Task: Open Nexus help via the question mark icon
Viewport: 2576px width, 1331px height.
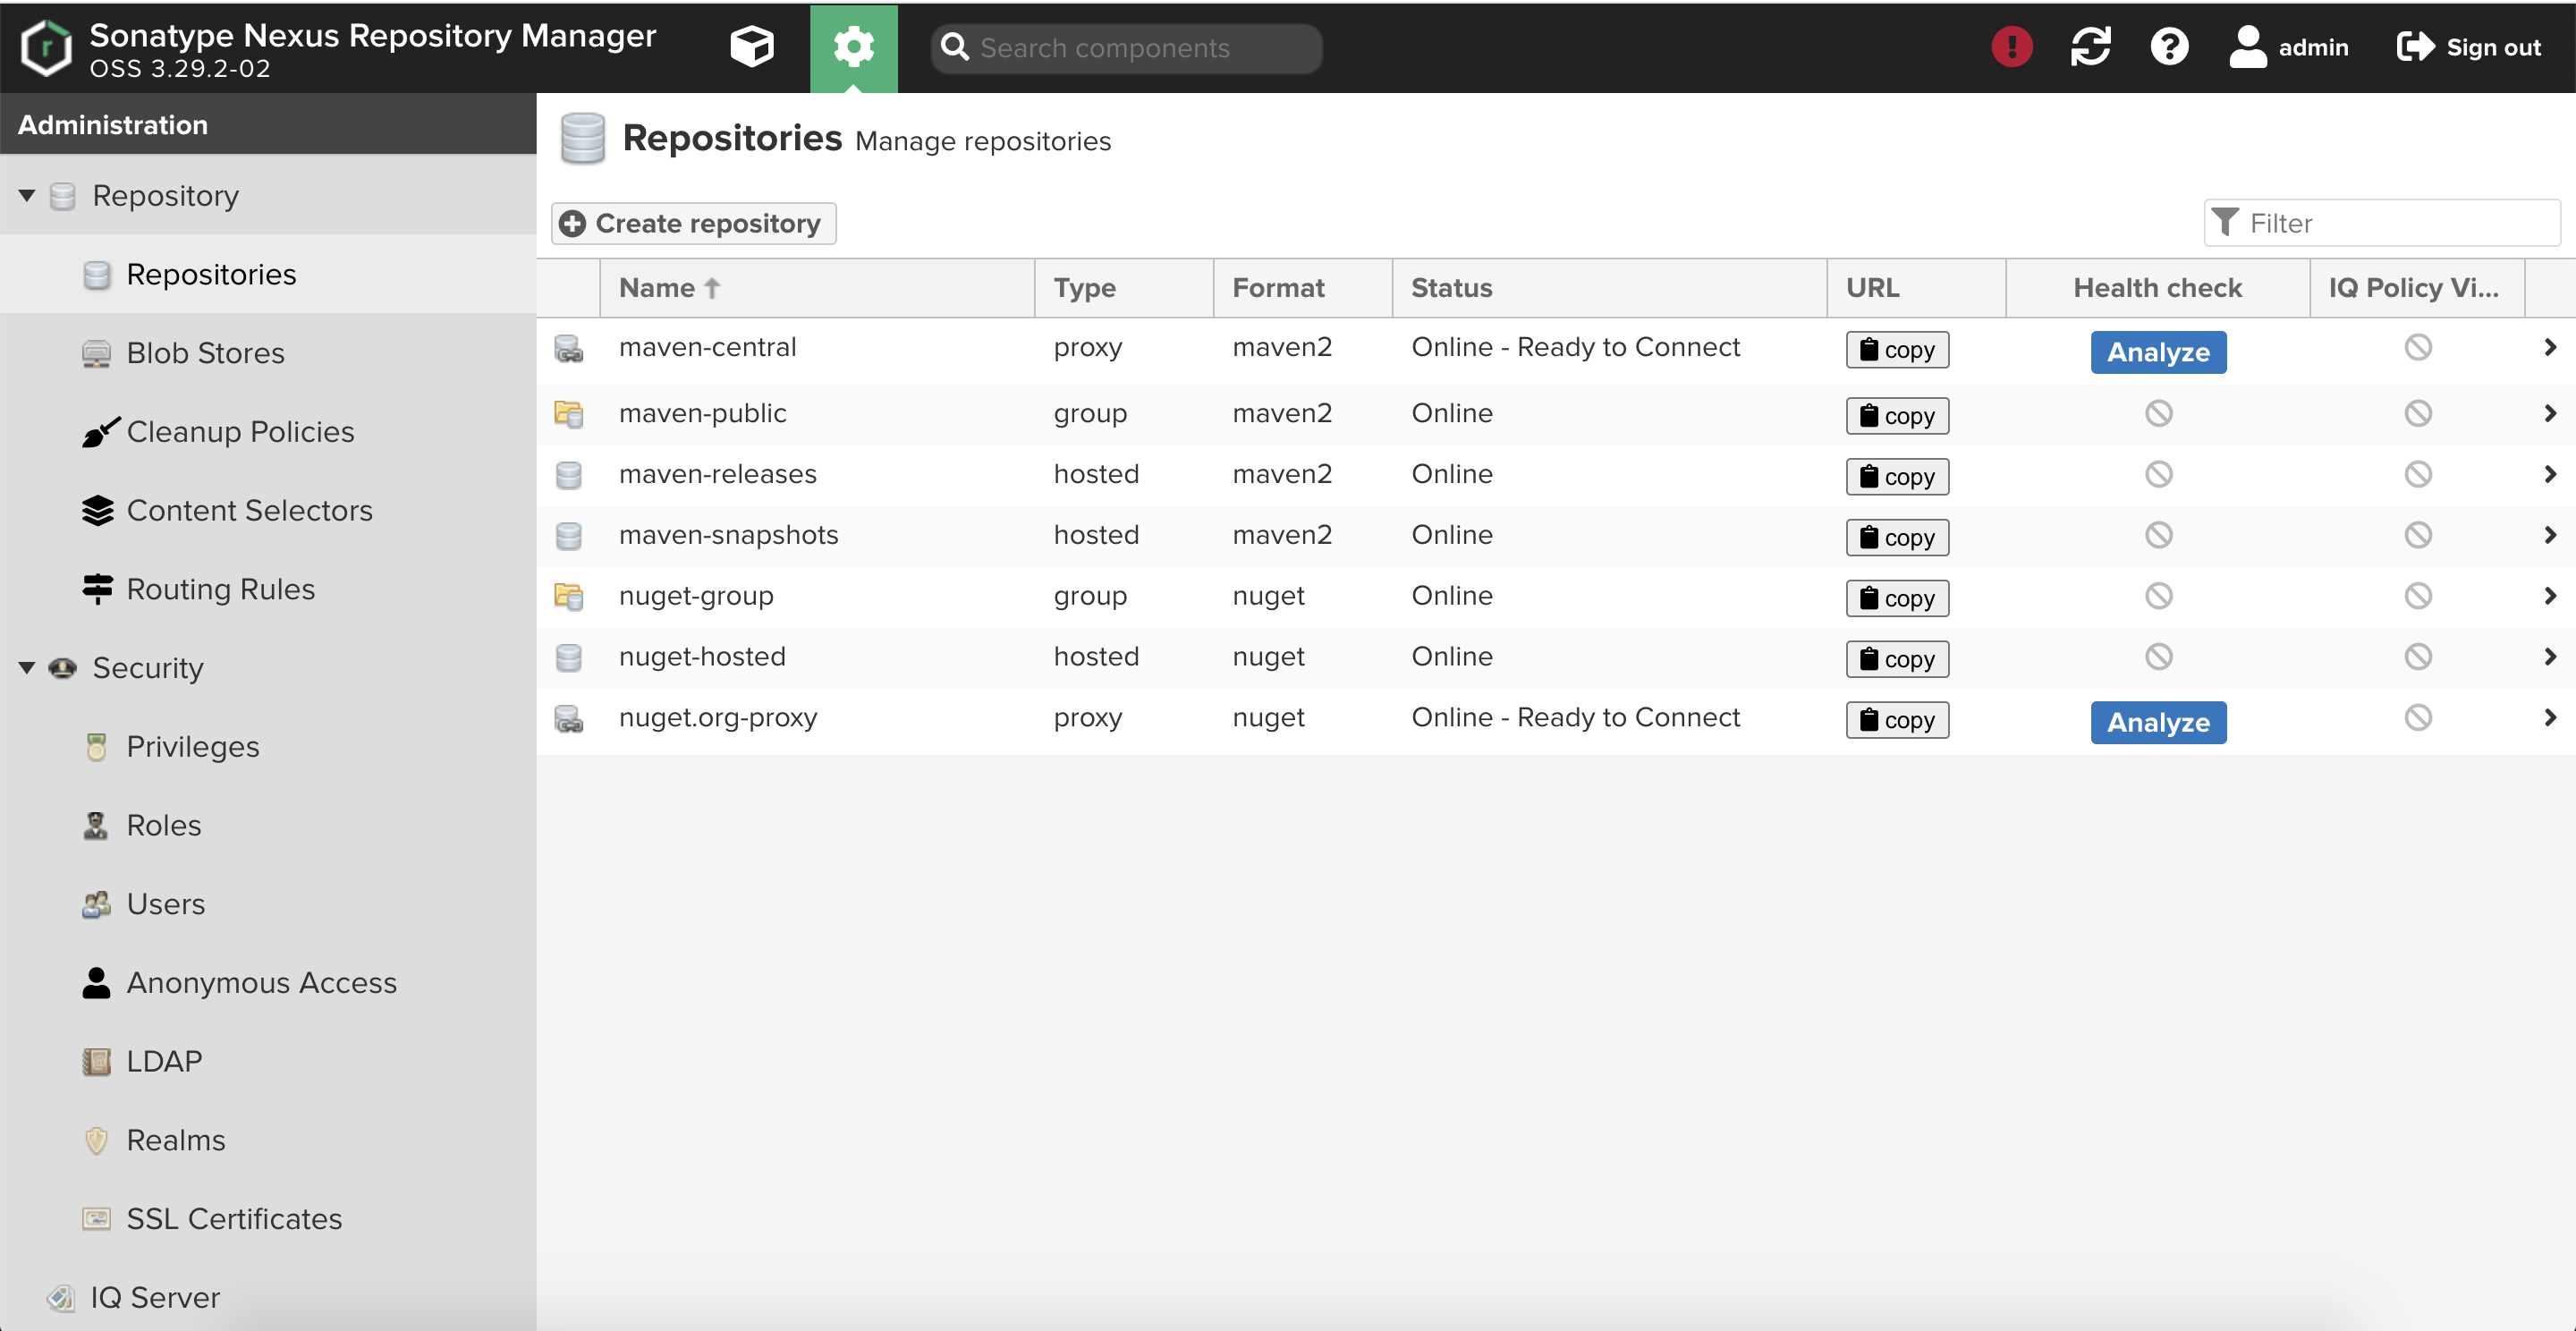Action: click(2169, 47)
